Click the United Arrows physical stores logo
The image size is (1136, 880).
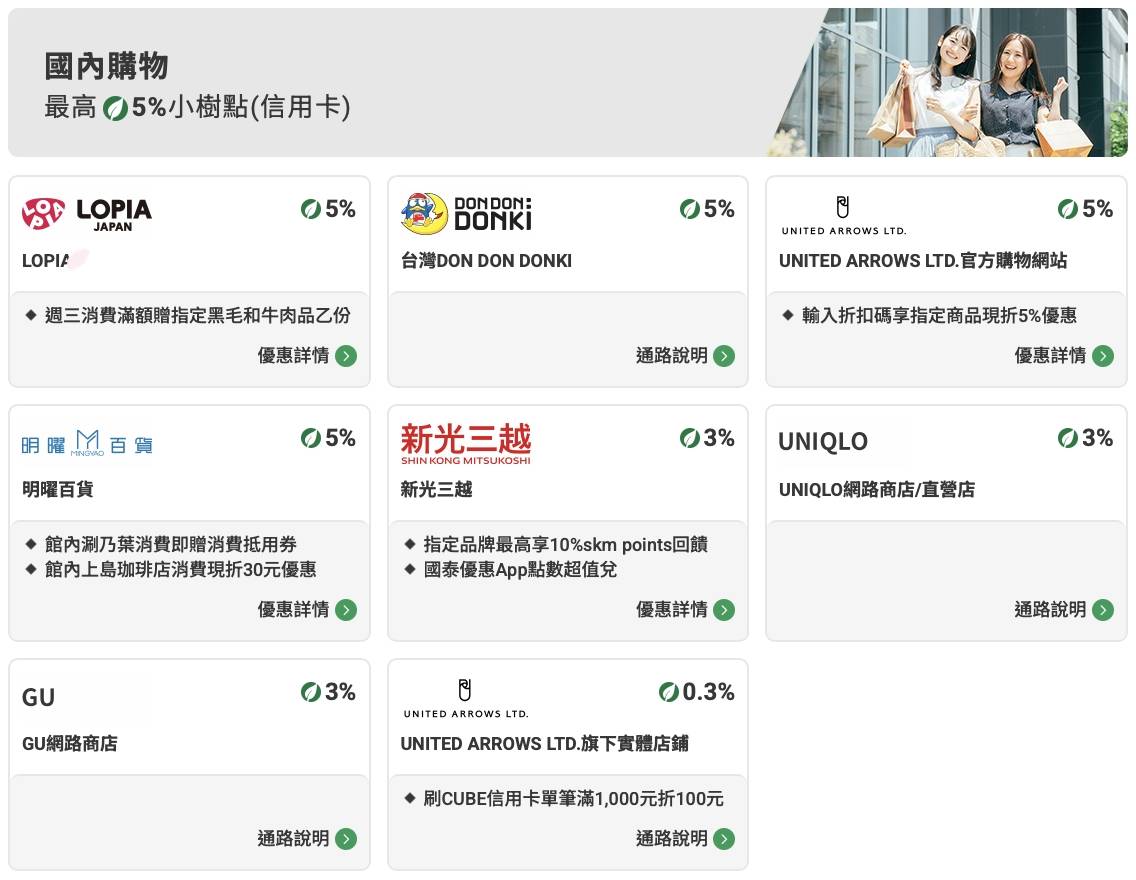click(466, 697)
